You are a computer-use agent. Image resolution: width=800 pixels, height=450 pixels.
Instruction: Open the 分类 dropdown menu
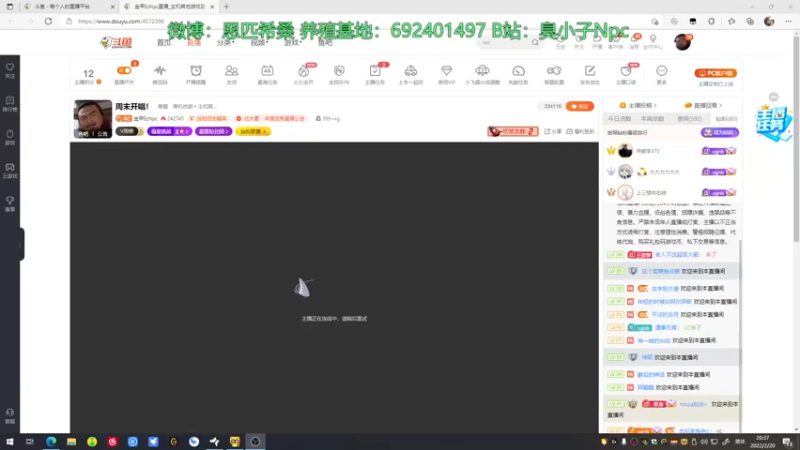(x=225, y=42)
